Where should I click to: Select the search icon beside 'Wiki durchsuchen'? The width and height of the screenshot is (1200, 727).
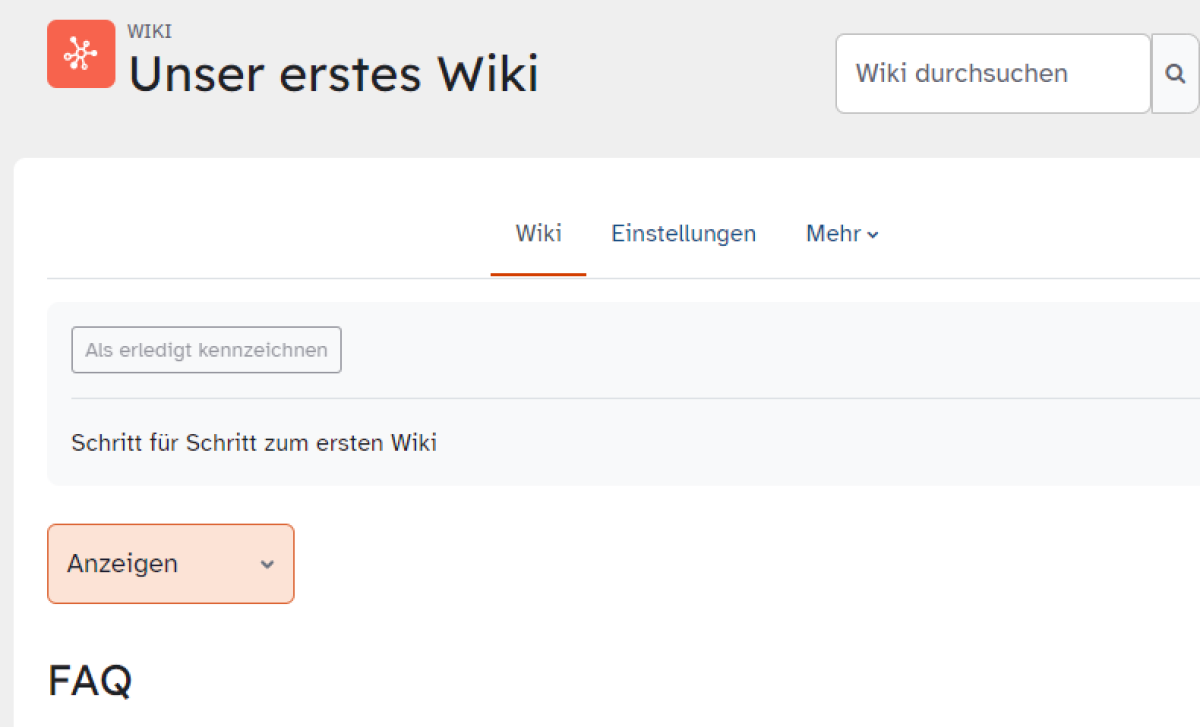click(1176, 73)
